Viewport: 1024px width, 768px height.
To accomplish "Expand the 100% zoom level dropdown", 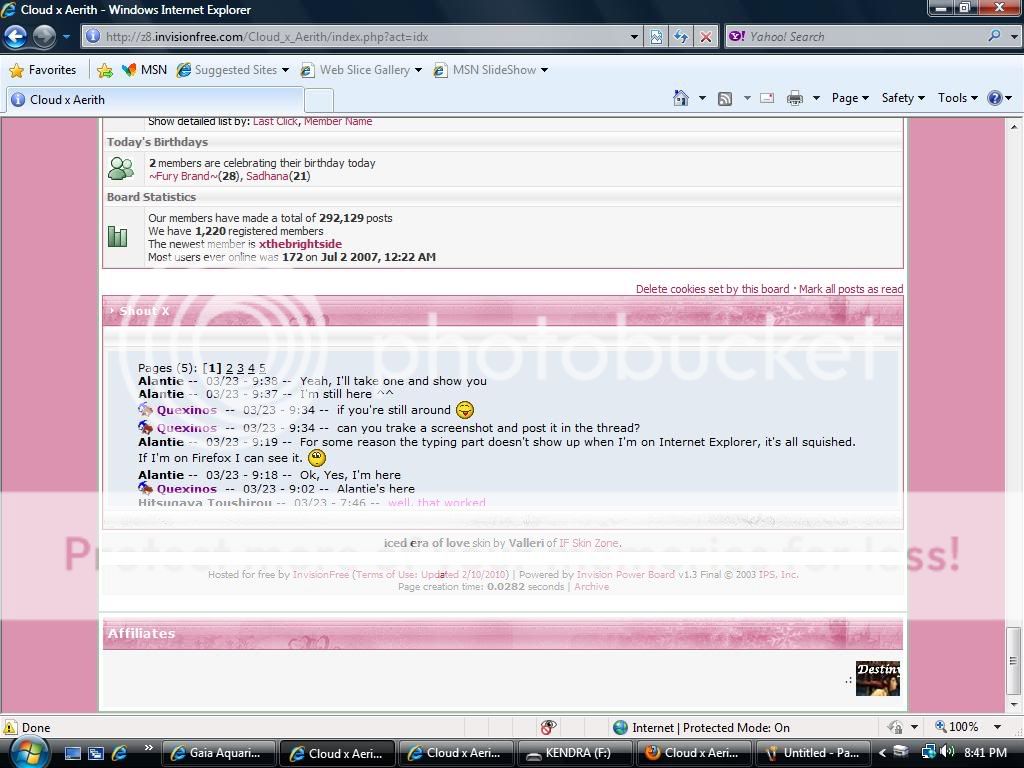I will pyautogui.click(x=997, y=727).
